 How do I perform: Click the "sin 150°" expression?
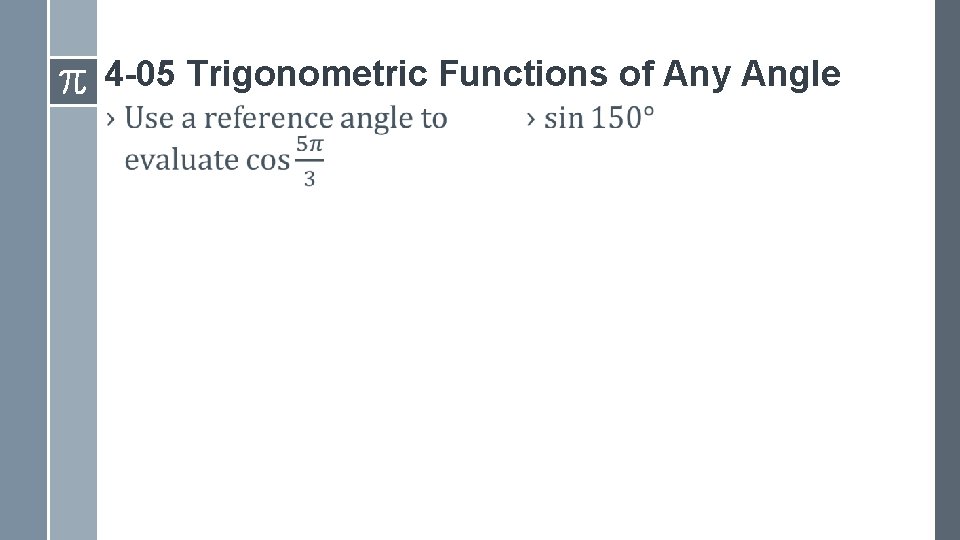(599, 119)
